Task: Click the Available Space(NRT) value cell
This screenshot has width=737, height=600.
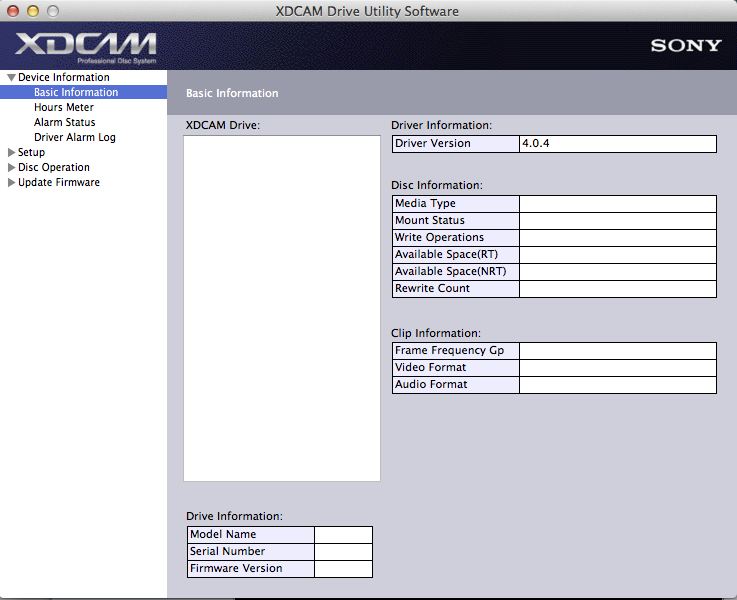Action: 618,272
